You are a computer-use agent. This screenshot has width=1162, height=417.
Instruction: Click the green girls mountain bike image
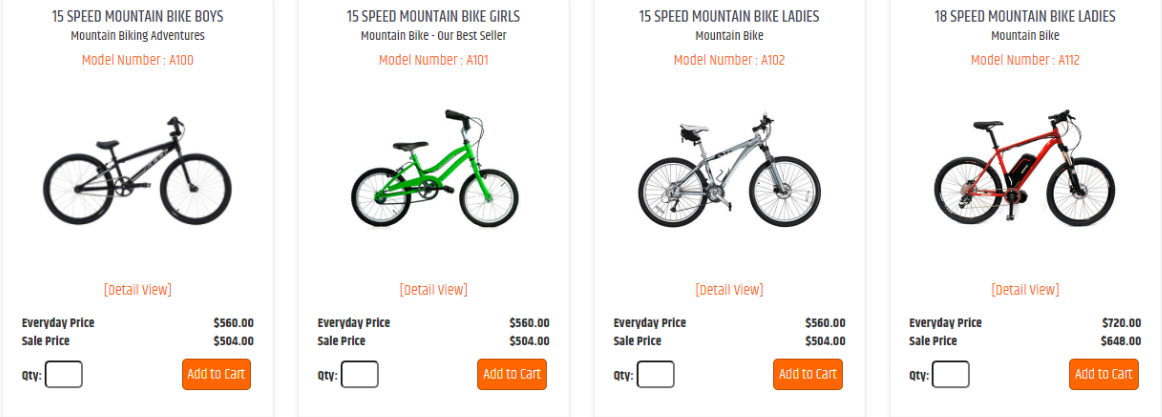point(434,169)
